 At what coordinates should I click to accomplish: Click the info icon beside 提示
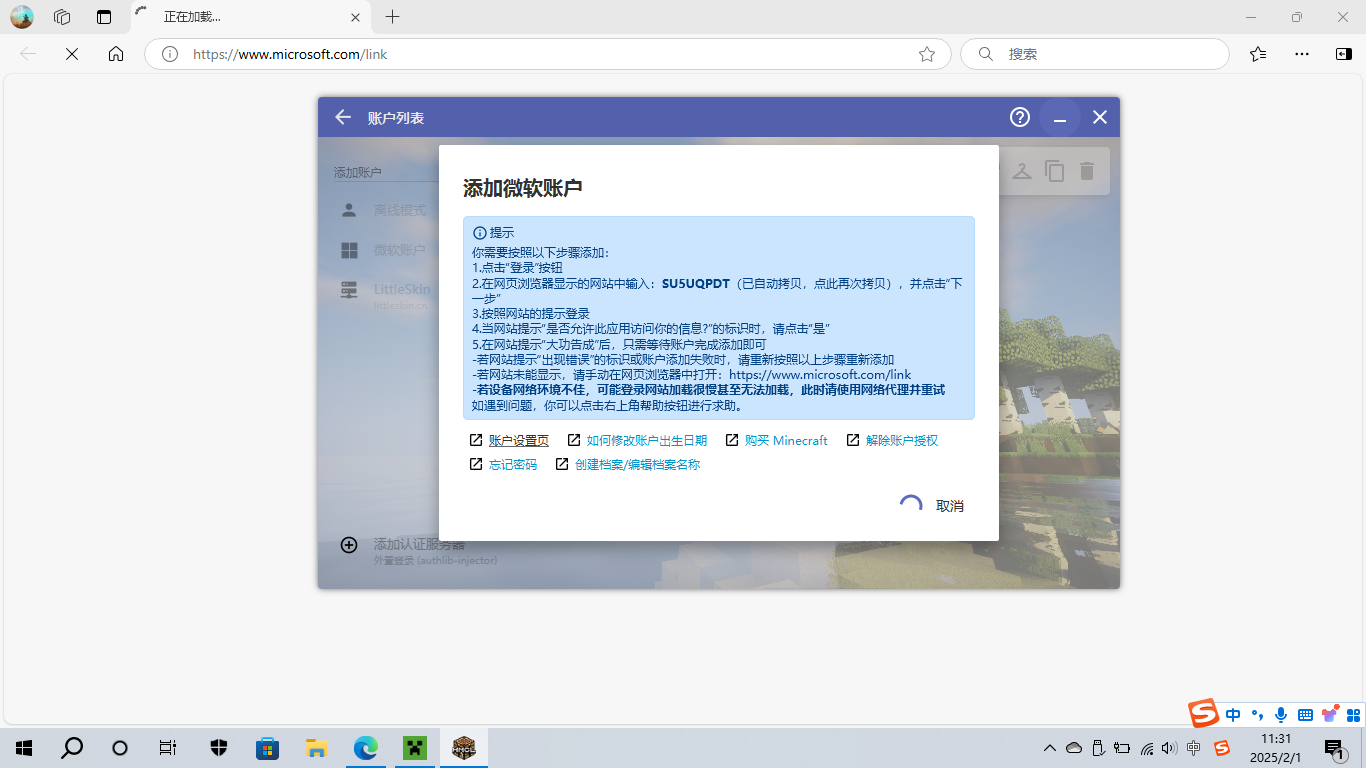point(479,232)
